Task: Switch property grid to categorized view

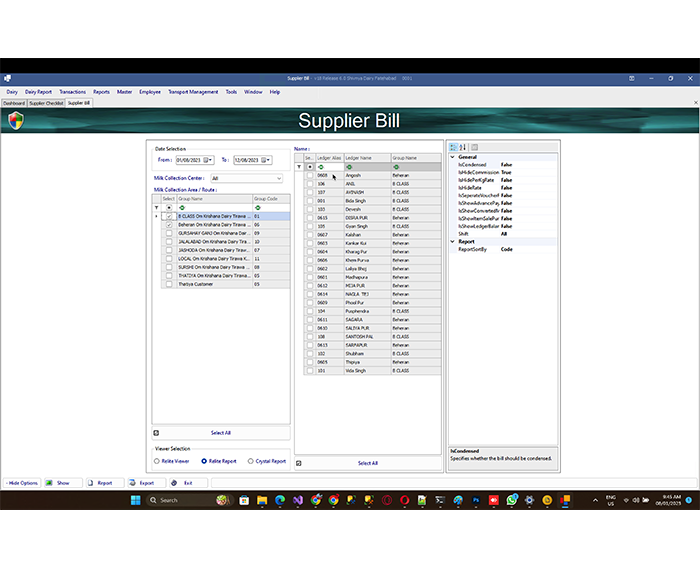Action: tap(454, 147)
